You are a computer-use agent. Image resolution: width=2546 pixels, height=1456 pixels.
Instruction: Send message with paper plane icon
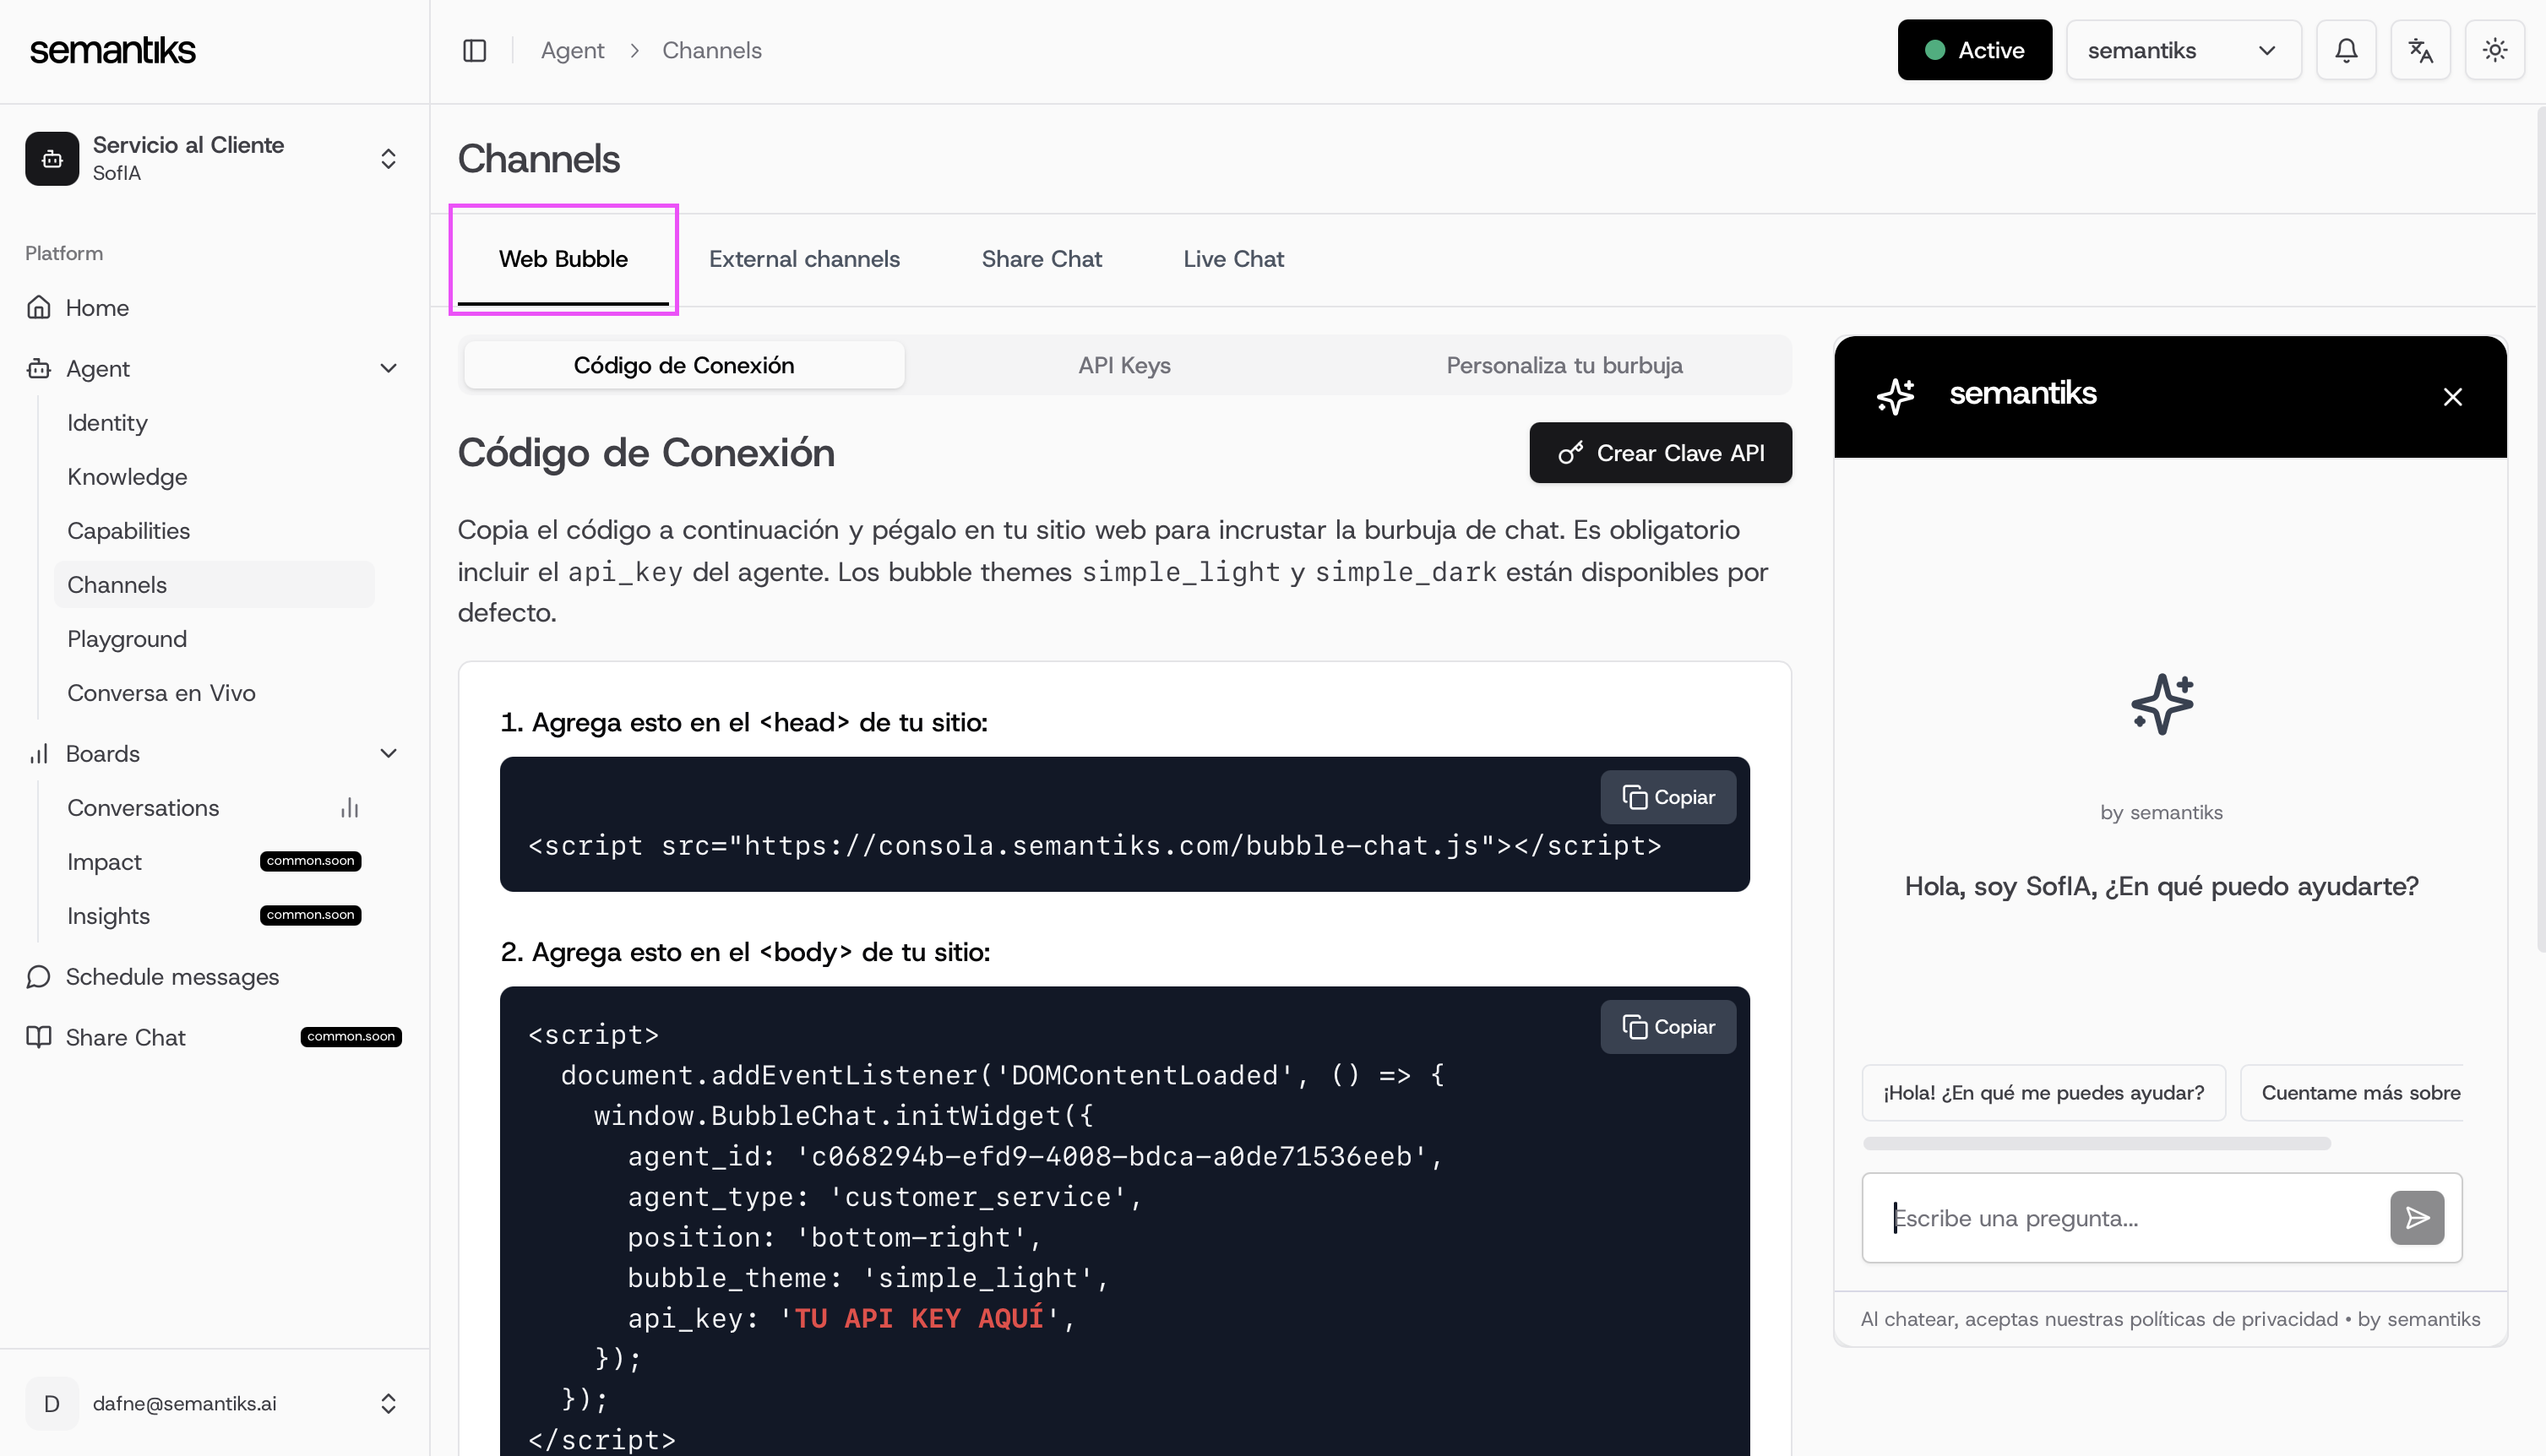click(x=2416, y=1217)
